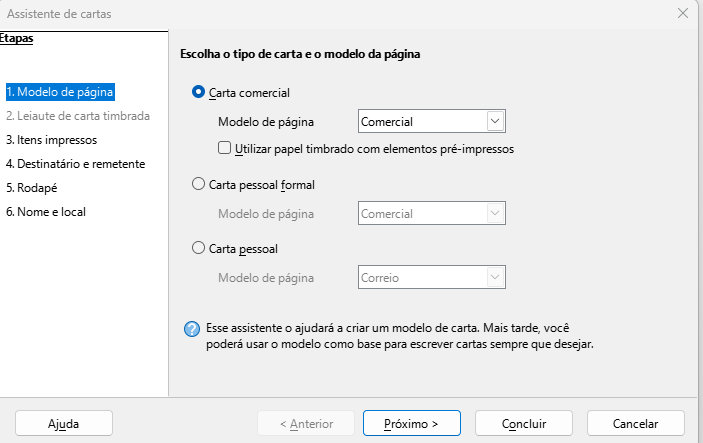Jump to step 3. Itens impressos
The width and height of the screenshot is (703, 443).
tap(52, 140)
